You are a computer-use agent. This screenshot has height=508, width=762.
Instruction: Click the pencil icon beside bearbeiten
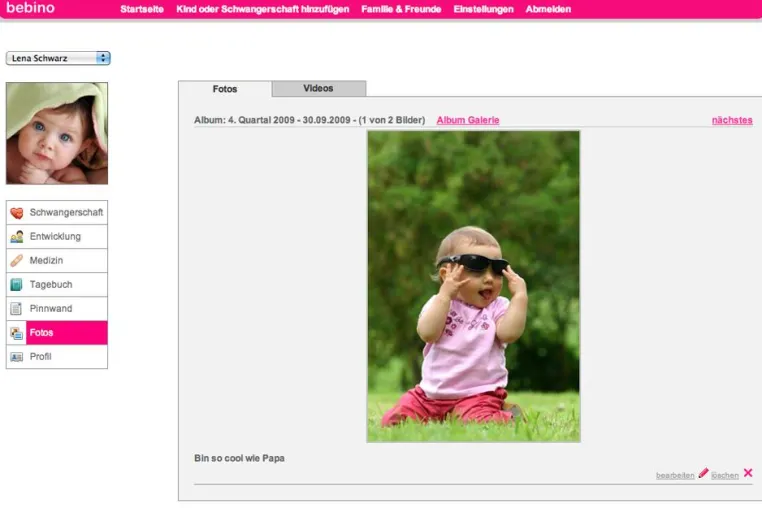[x=703, y=473]
